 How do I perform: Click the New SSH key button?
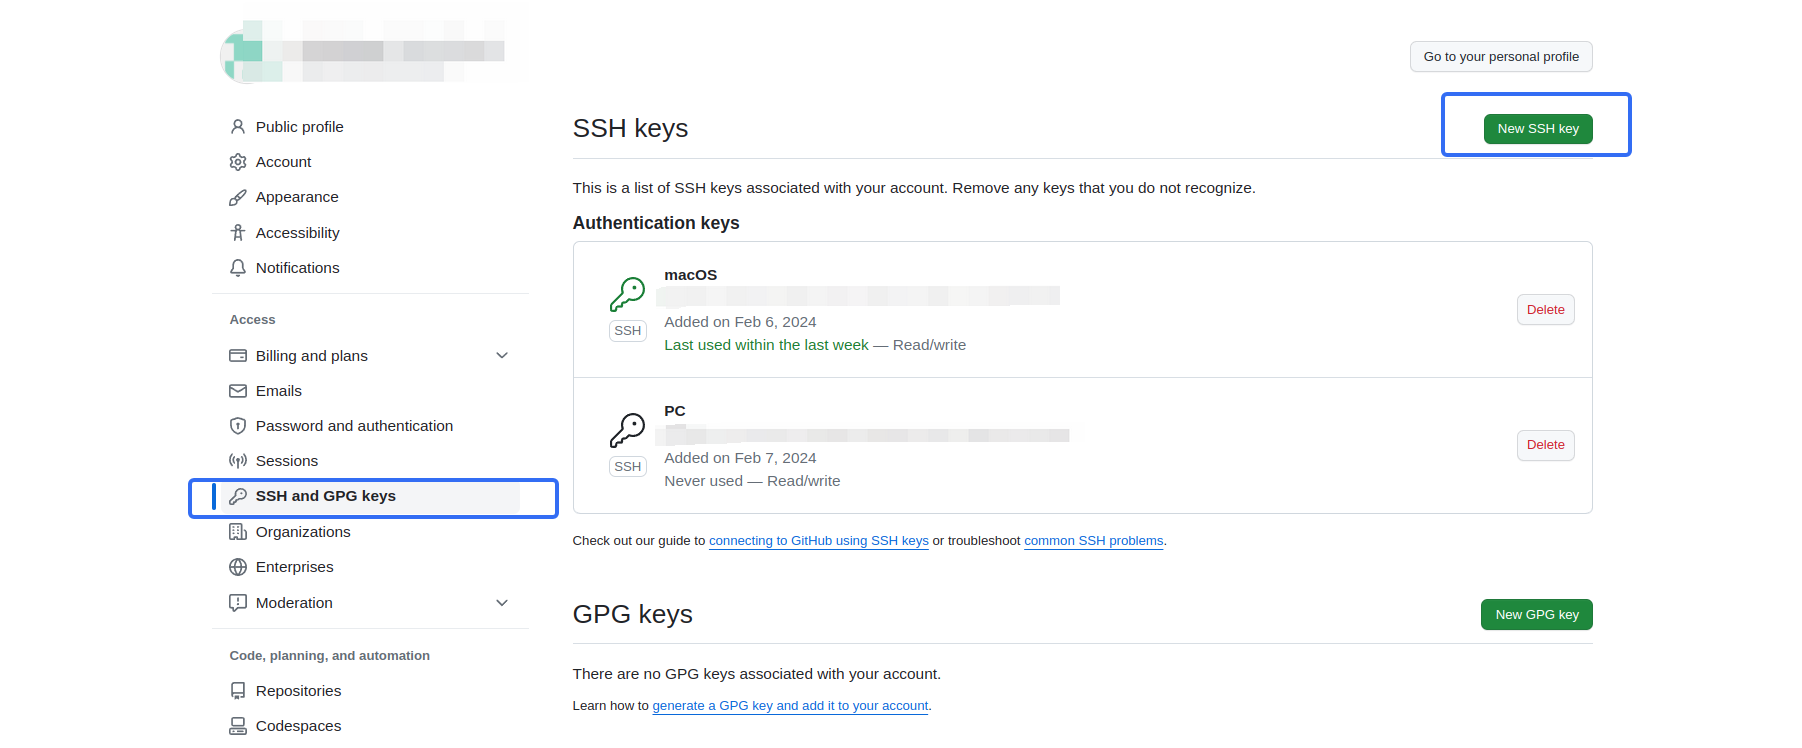click(x=1537, y=128)
